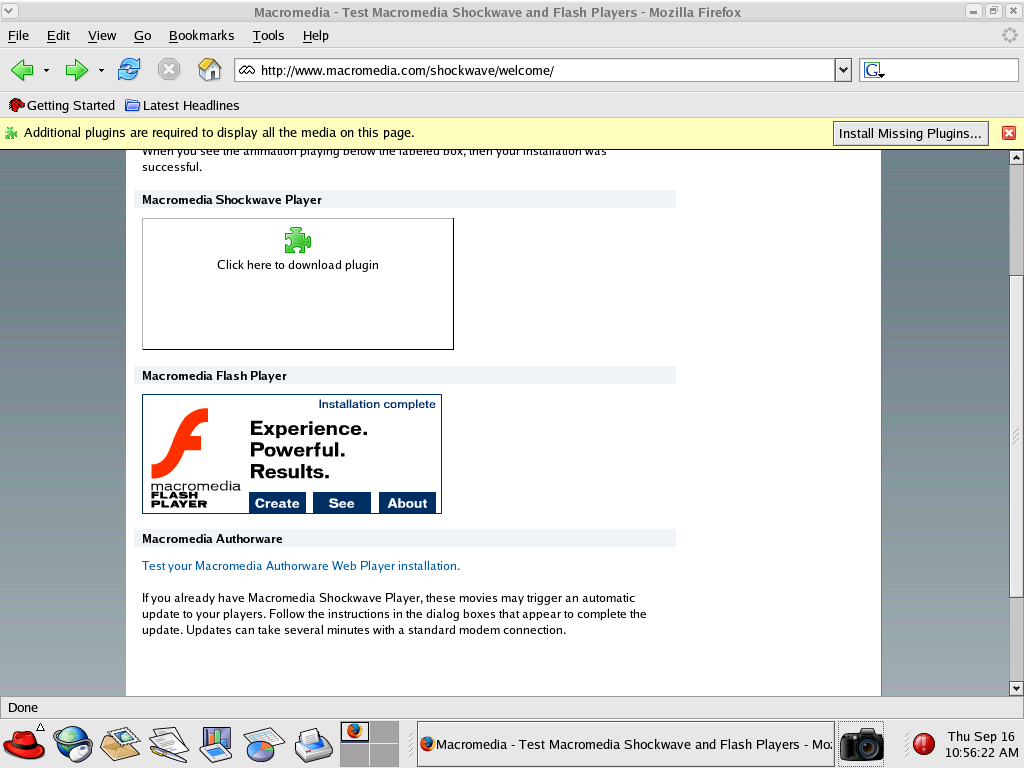Open the Red Hat main menu
The width and height of the screenshot is (1024, 768).
click(x=24, y=744)
